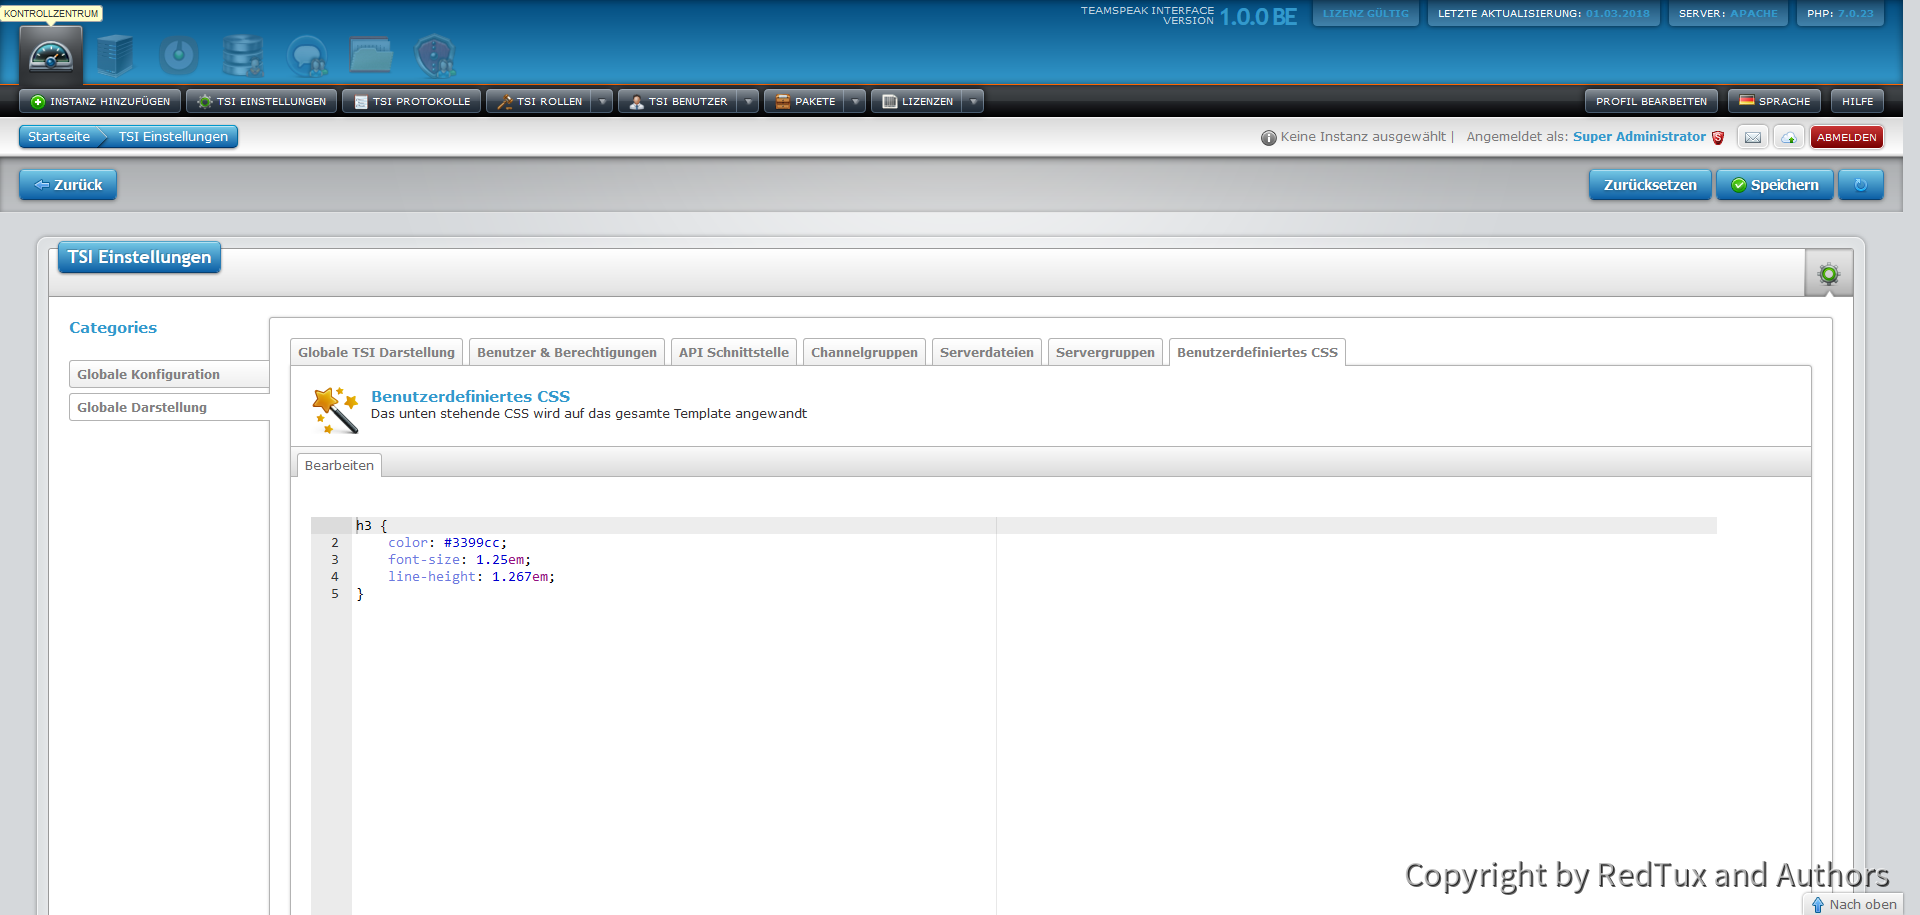The image size is (1920, 915).
Task: Select Benutzerdefiniertes CSS tab
Action: click(x=1257, y=352)
